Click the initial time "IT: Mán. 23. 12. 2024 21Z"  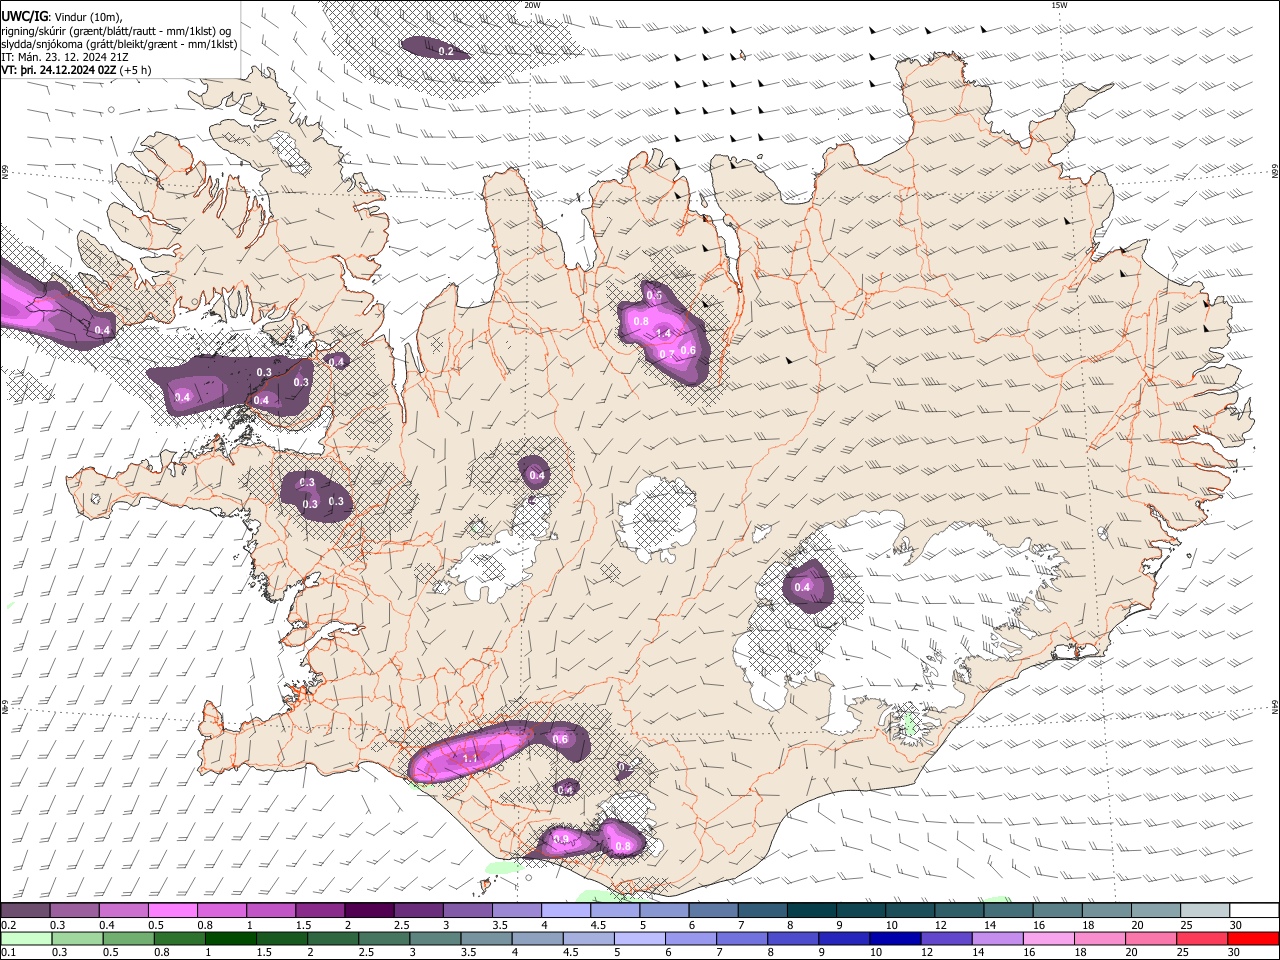[x=65, y=57]
